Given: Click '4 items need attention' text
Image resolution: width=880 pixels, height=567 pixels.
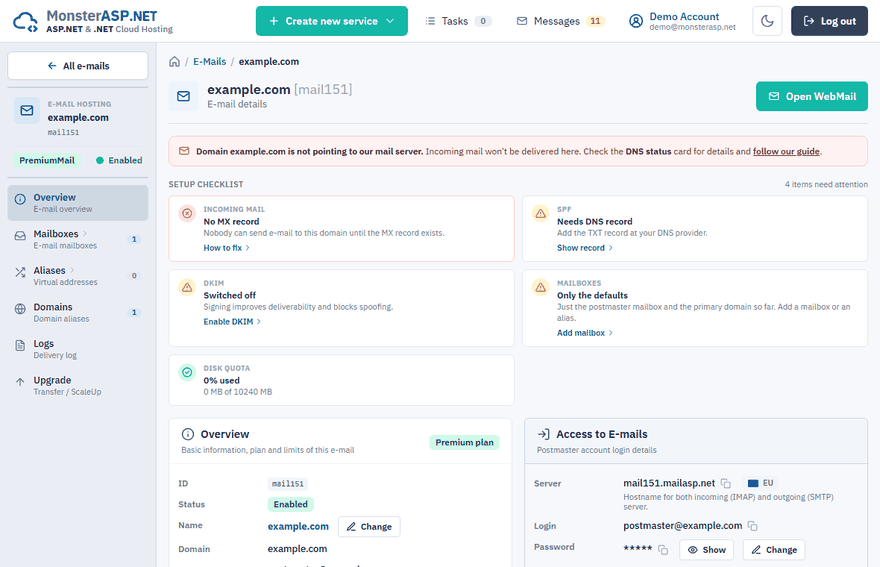Looking at the screenshot, I should coord(826,184).
